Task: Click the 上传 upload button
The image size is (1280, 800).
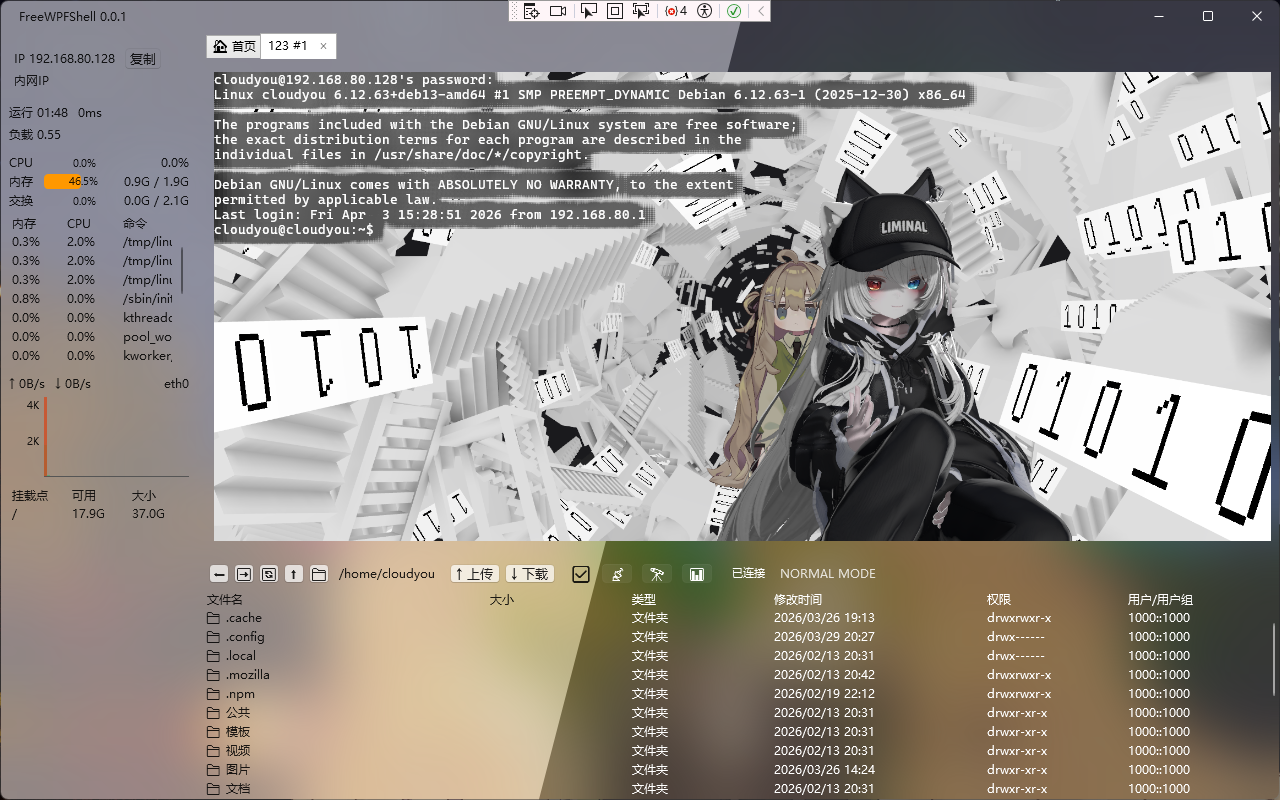Action: (x=474, y=574)
